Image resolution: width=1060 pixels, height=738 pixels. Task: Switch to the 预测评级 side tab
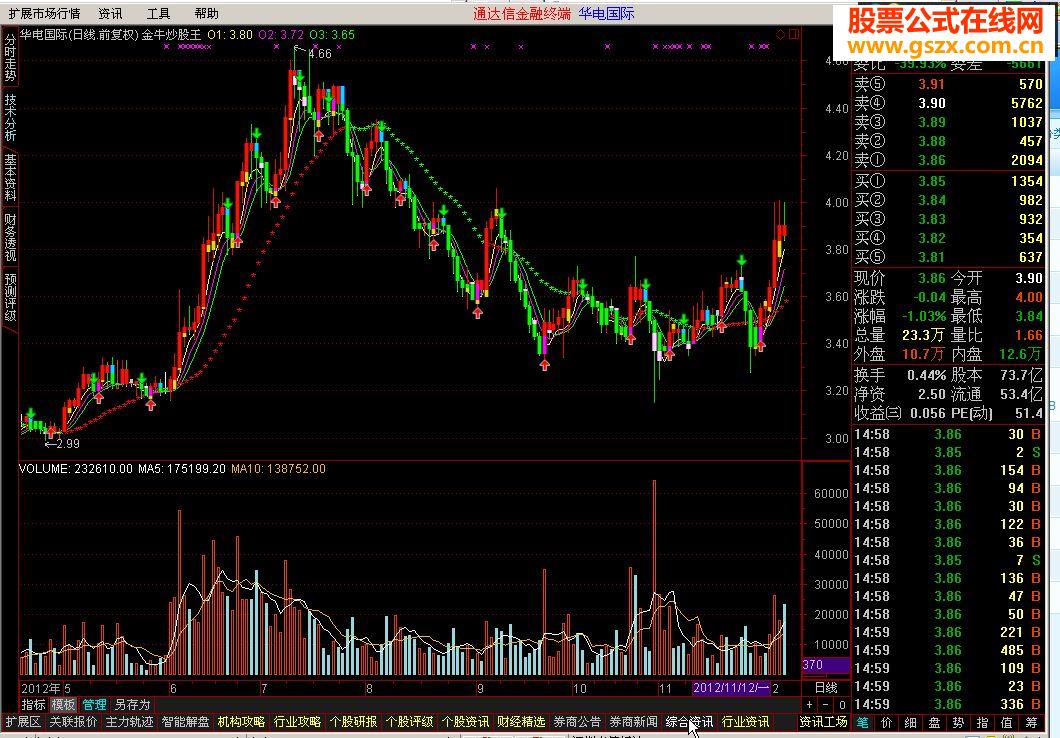(10, 297)
